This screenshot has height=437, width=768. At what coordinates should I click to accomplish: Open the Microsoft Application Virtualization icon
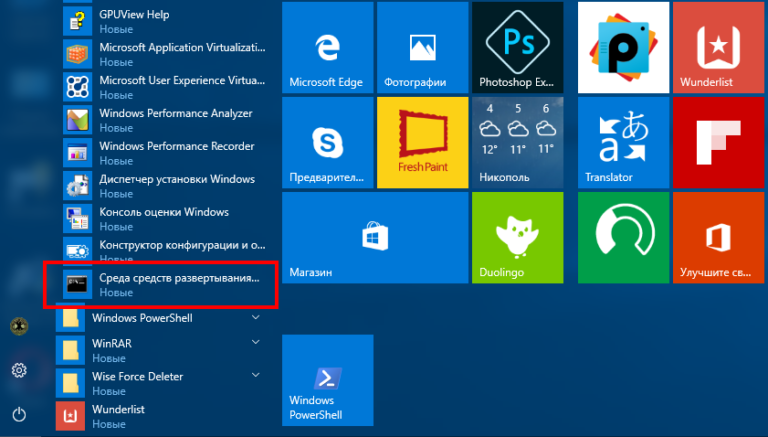pos(77,54)
